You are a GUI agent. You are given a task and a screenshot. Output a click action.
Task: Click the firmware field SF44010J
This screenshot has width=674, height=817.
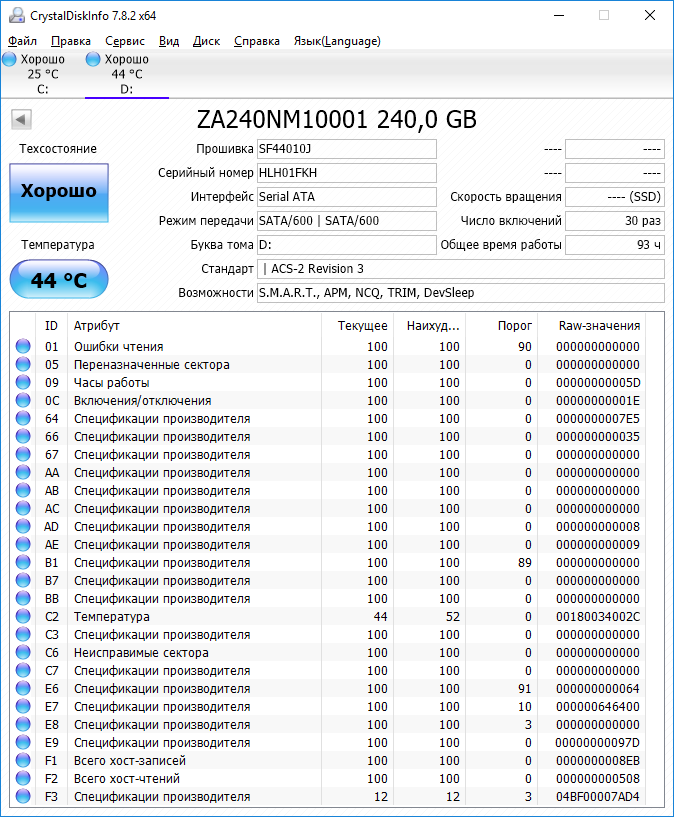pyautogui.click(x=347, y=149)
